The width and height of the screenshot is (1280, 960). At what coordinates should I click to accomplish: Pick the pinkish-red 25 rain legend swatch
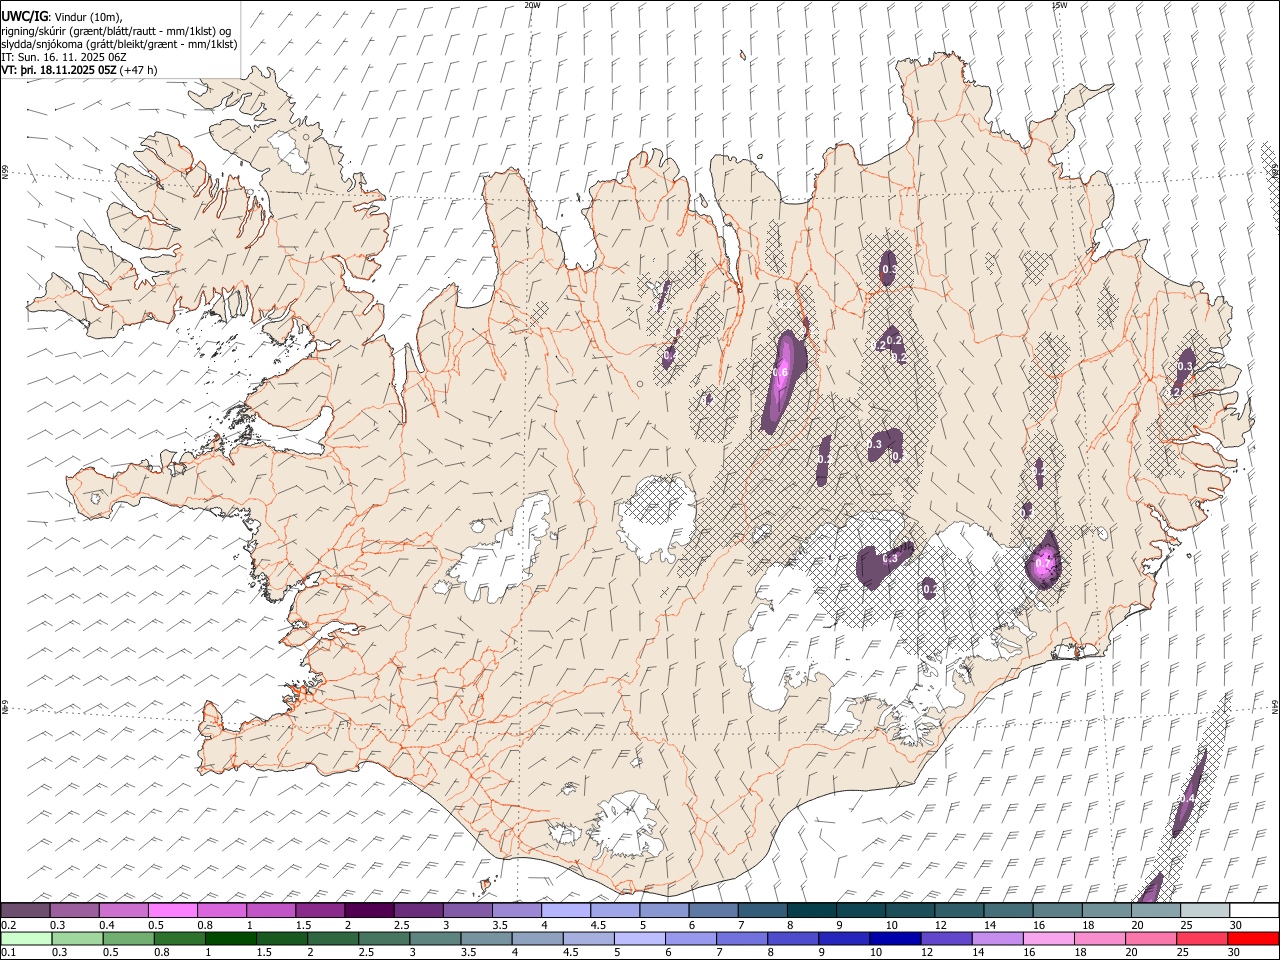[x=1201, y=938]
